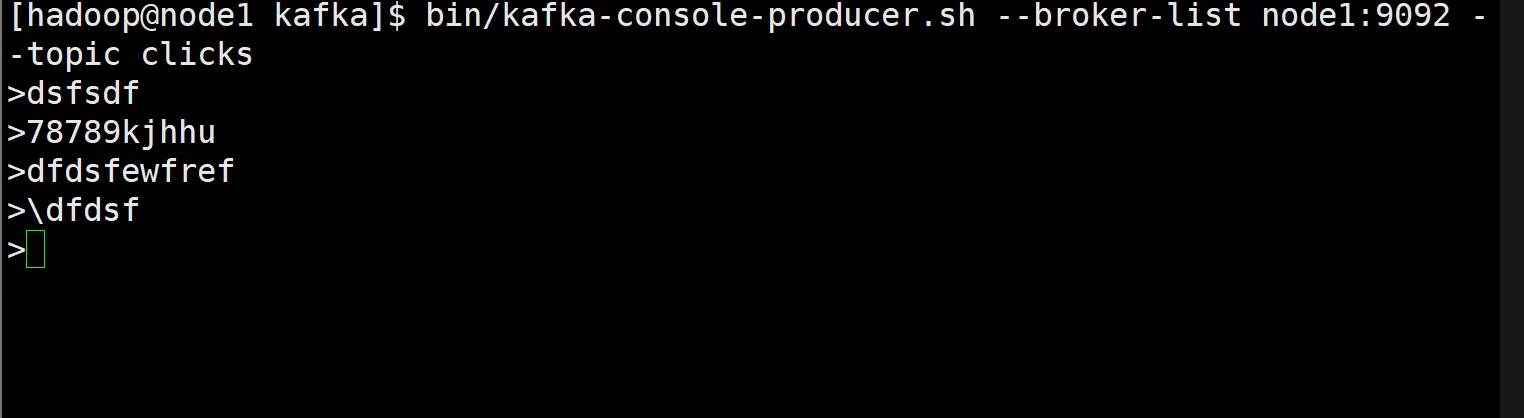Click the --broker-list option text

1098,16
